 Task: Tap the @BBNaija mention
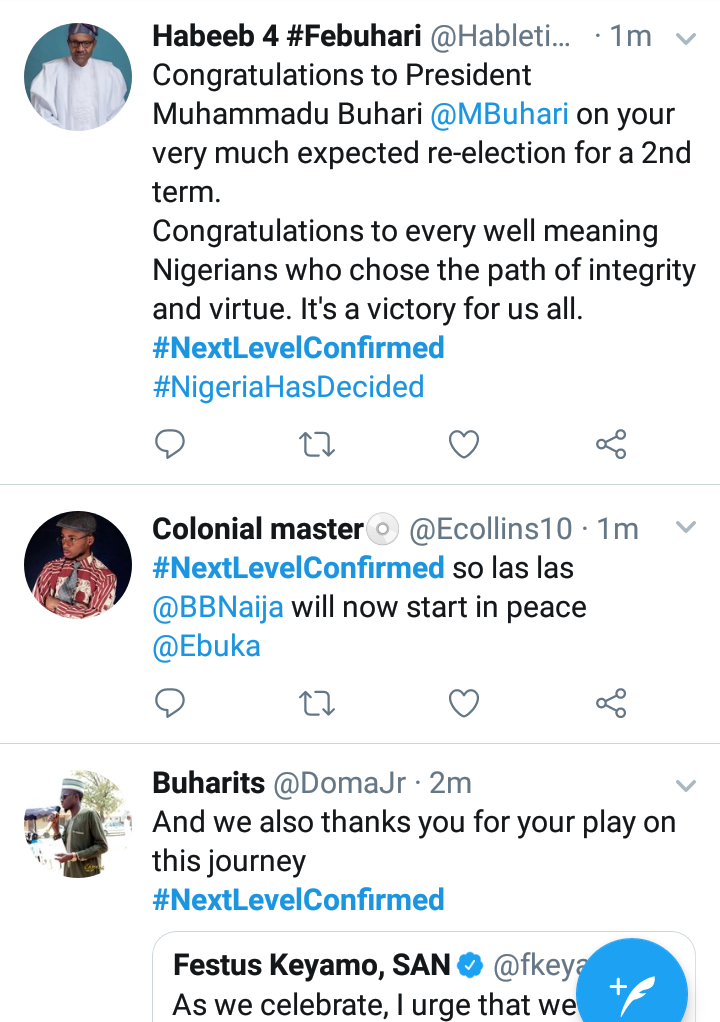point(217,607)
